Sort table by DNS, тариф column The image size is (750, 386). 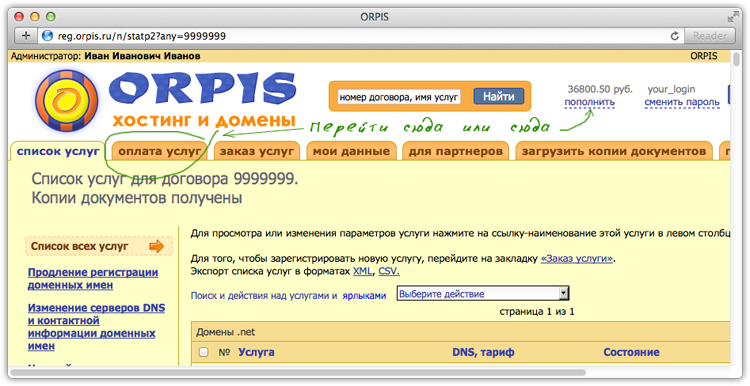point(483,353)
